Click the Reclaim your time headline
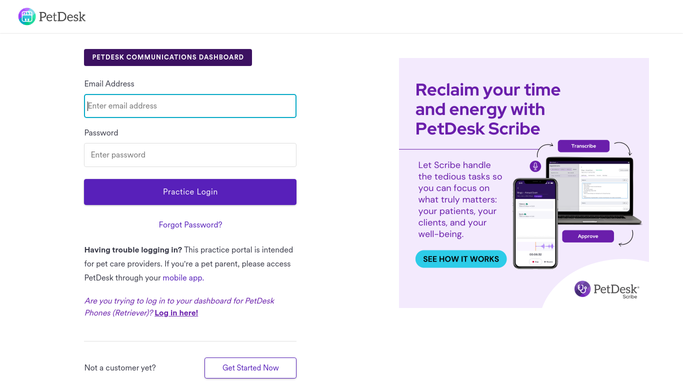Viewport: 683px width, 384px height. [488, 109]
